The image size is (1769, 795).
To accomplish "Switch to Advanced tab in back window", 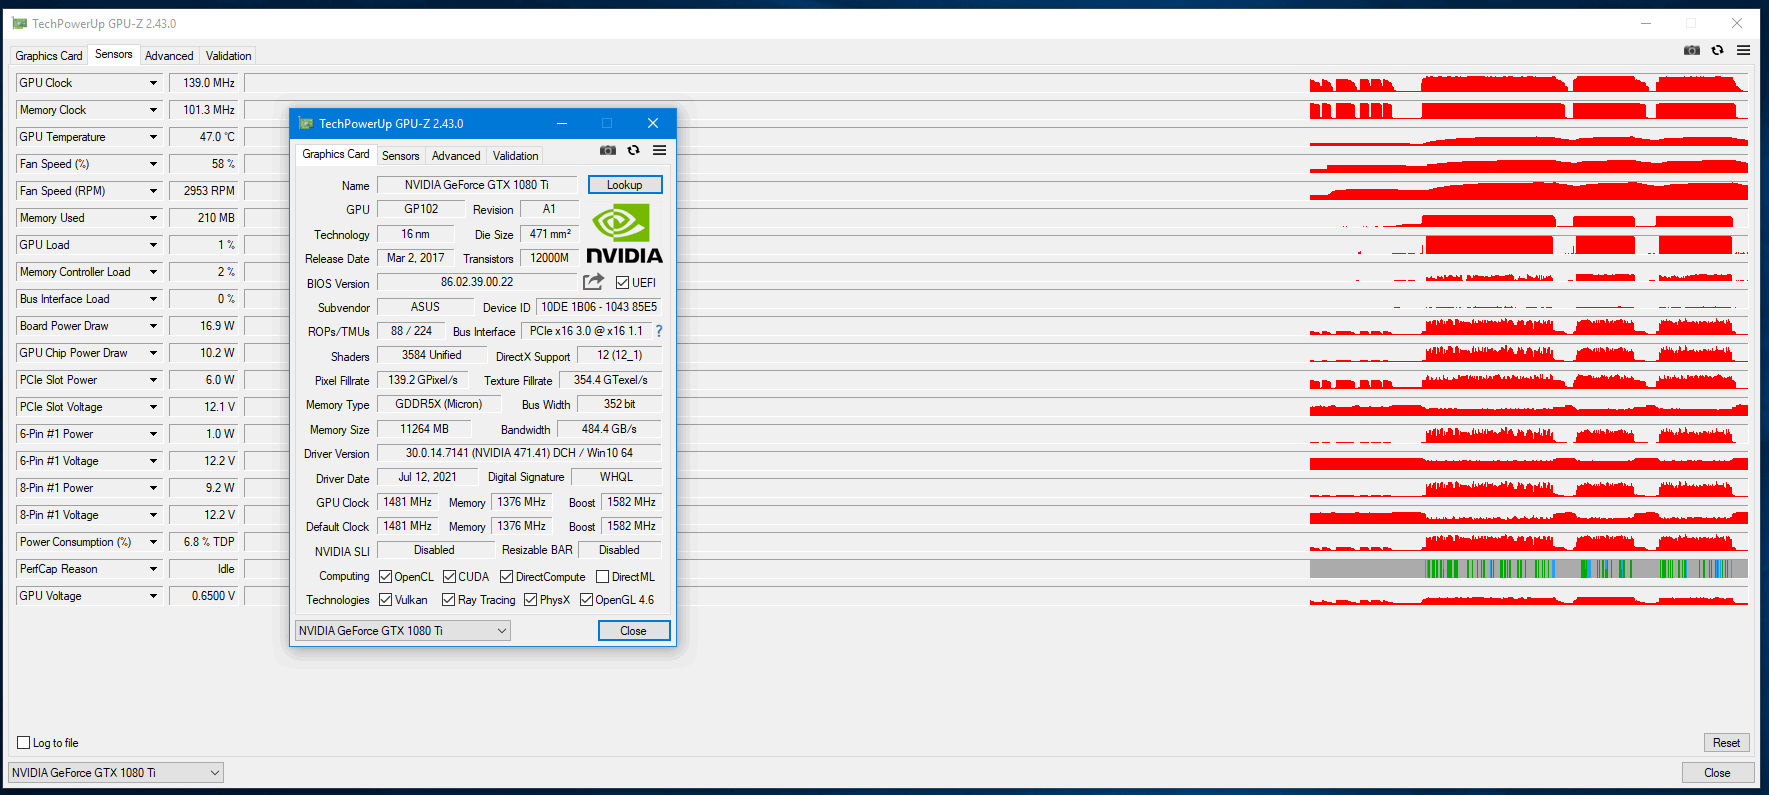I will (x=169, y=56).
